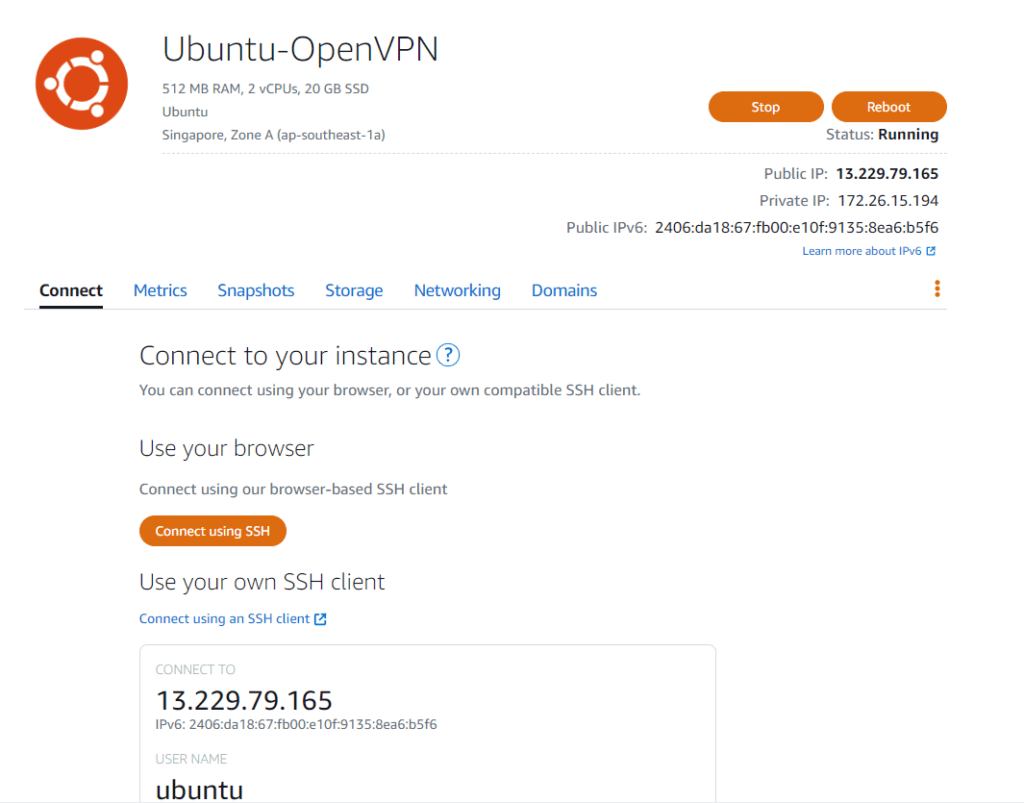Go to the Storage tab

(x=354, y=290)
